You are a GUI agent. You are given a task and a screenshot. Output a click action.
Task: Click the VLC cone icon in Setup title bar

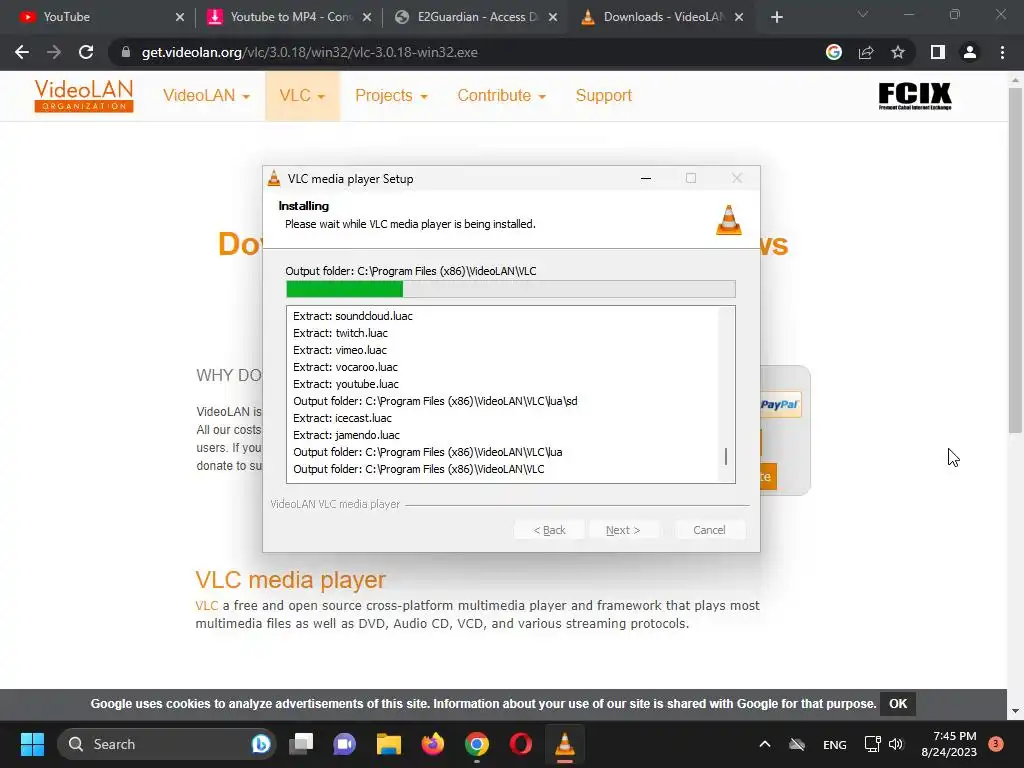[274, 178]
